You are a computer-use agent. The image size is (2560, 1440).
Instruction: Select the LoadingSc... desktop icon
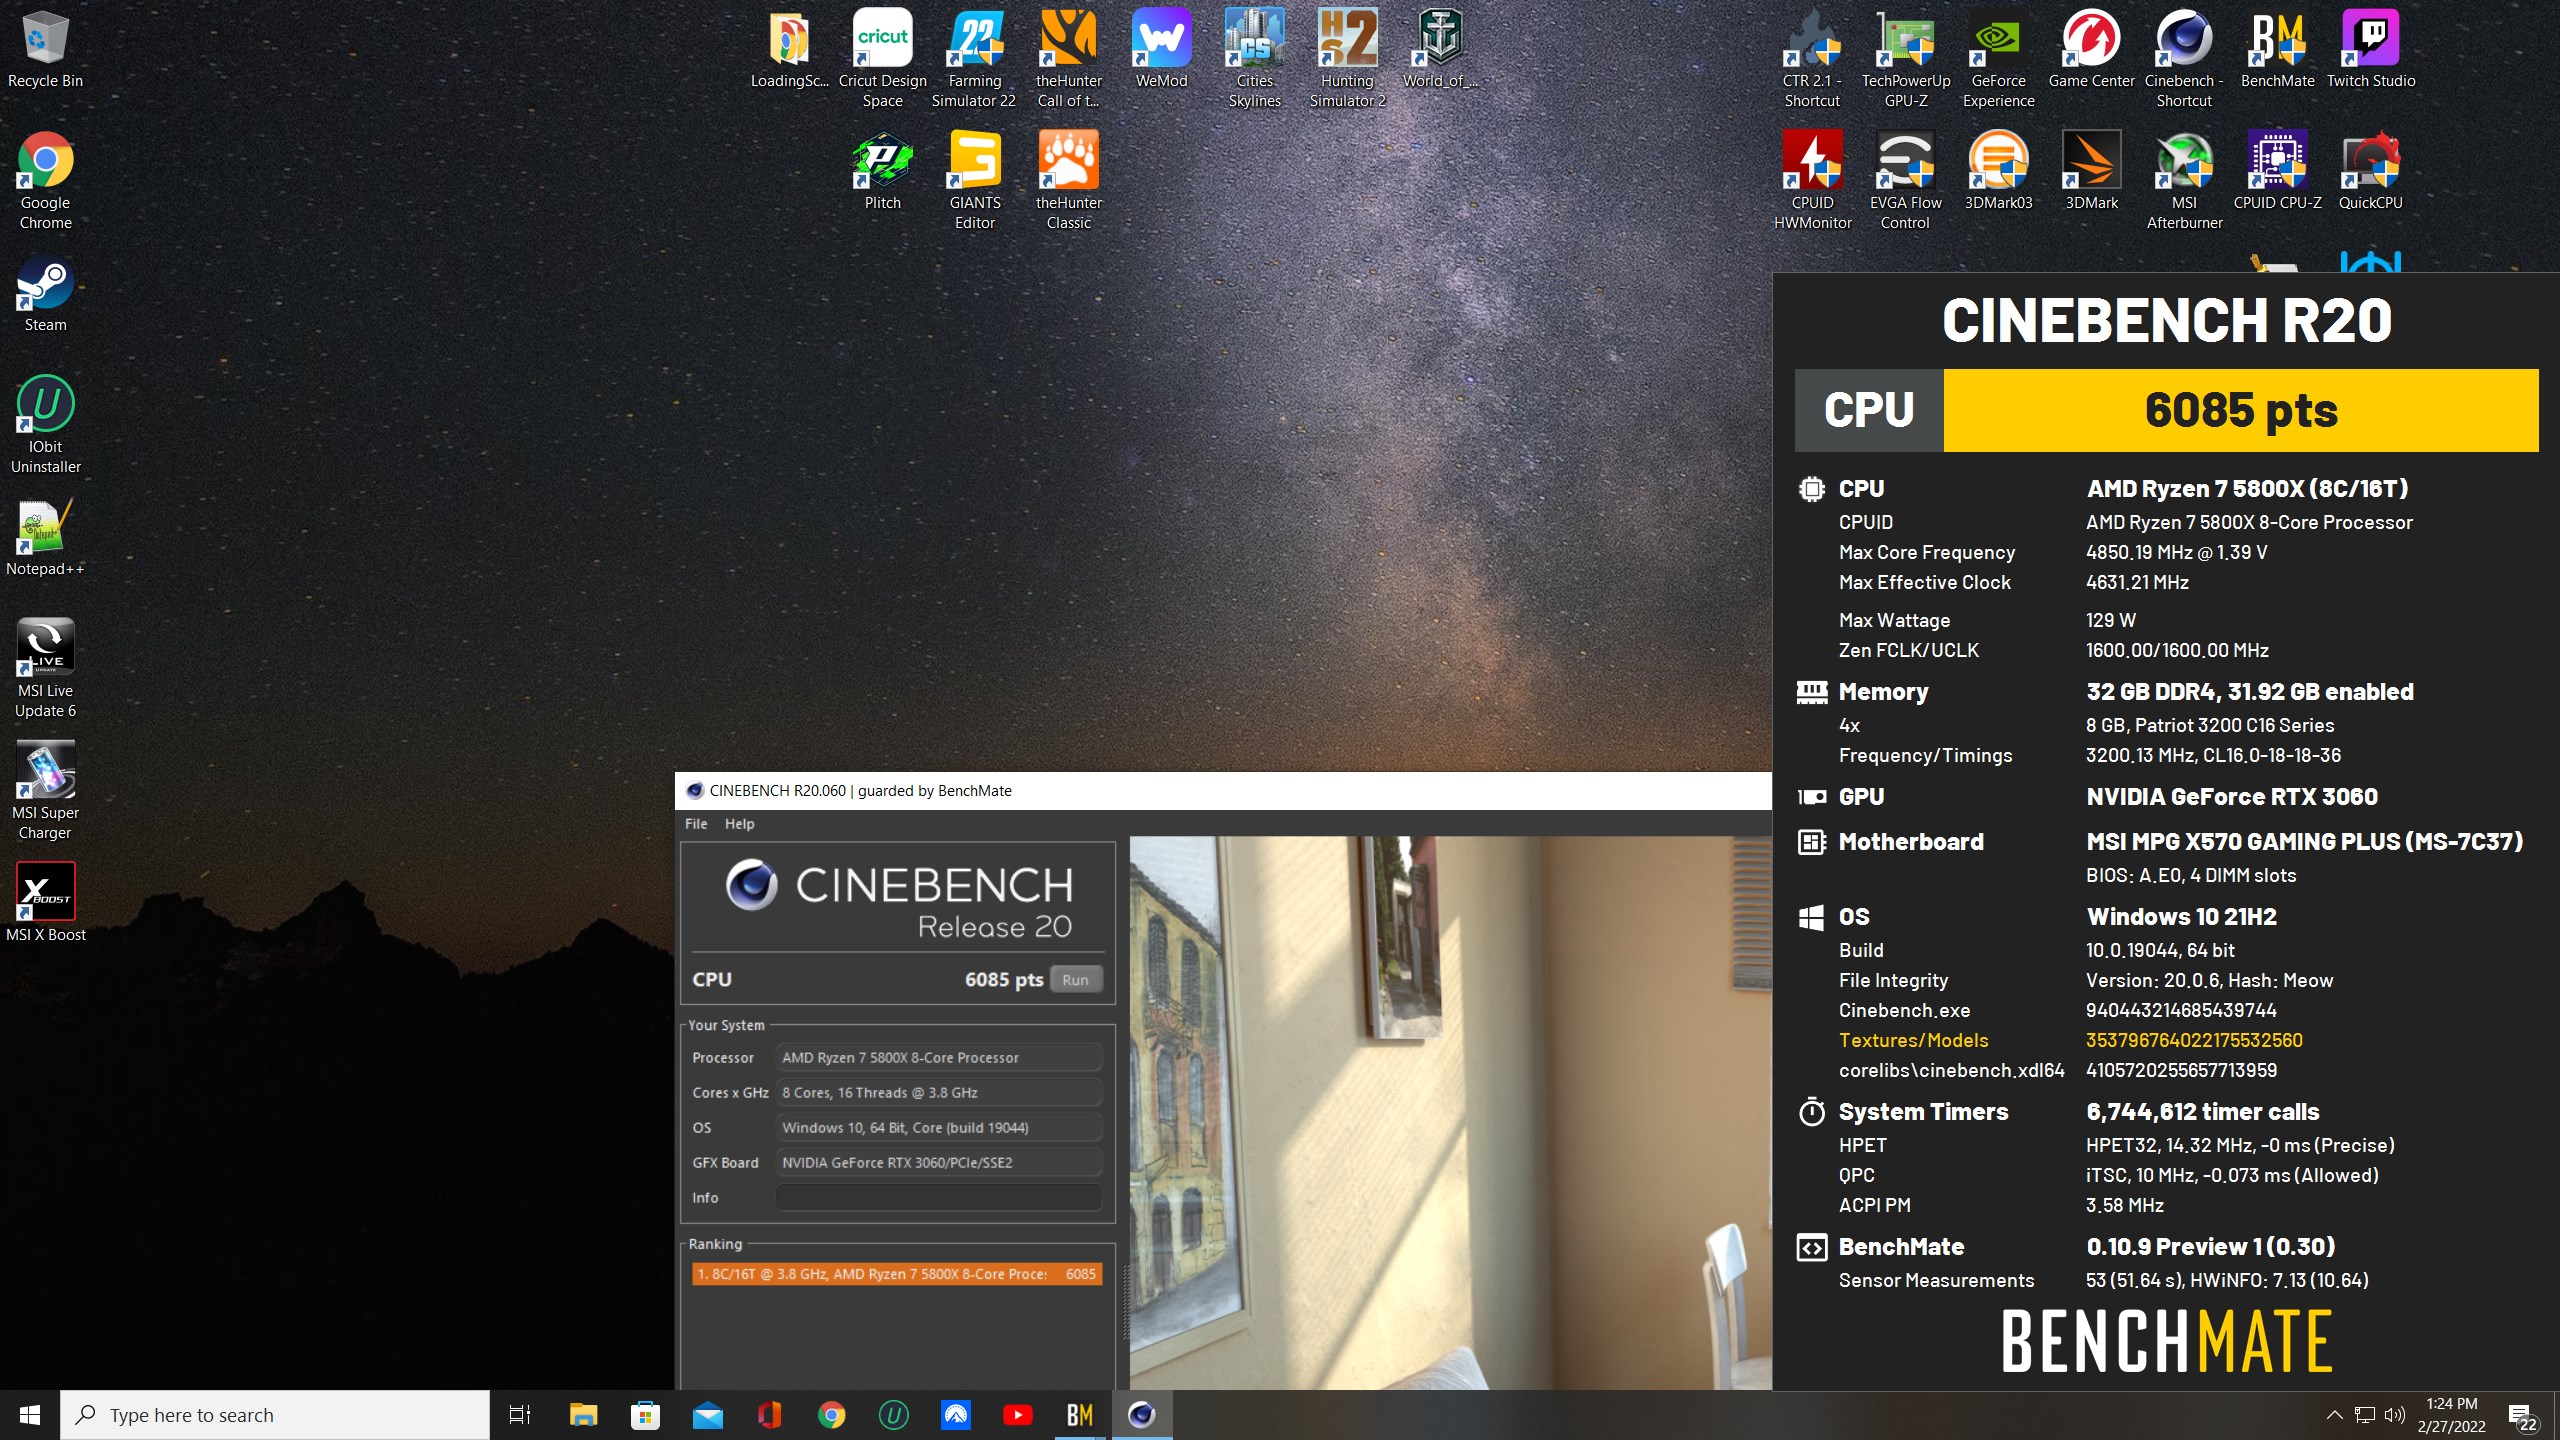789,50
